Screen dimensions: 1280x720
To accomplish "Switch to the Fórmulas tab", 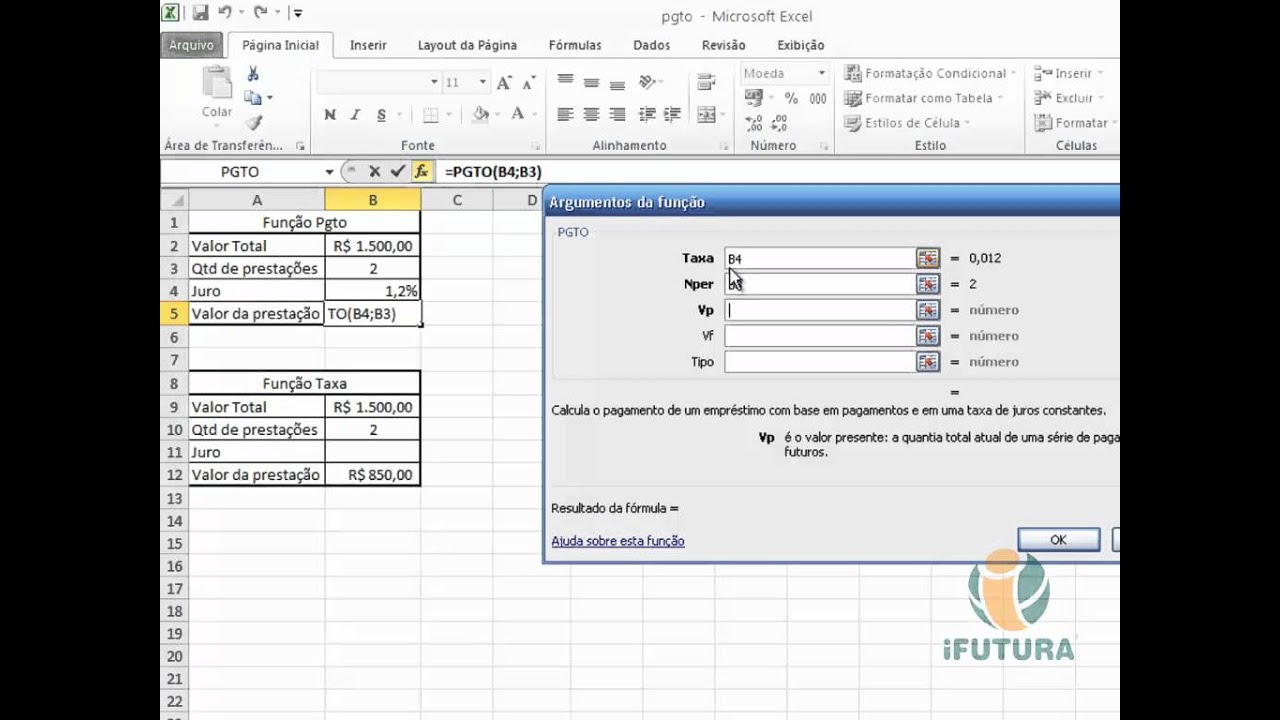I will (x=575, y=45).
